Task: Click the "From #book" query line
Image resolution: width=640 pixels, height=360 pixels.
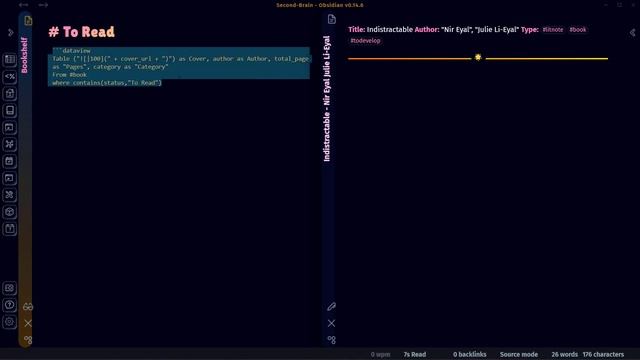Action: point(69,75)
